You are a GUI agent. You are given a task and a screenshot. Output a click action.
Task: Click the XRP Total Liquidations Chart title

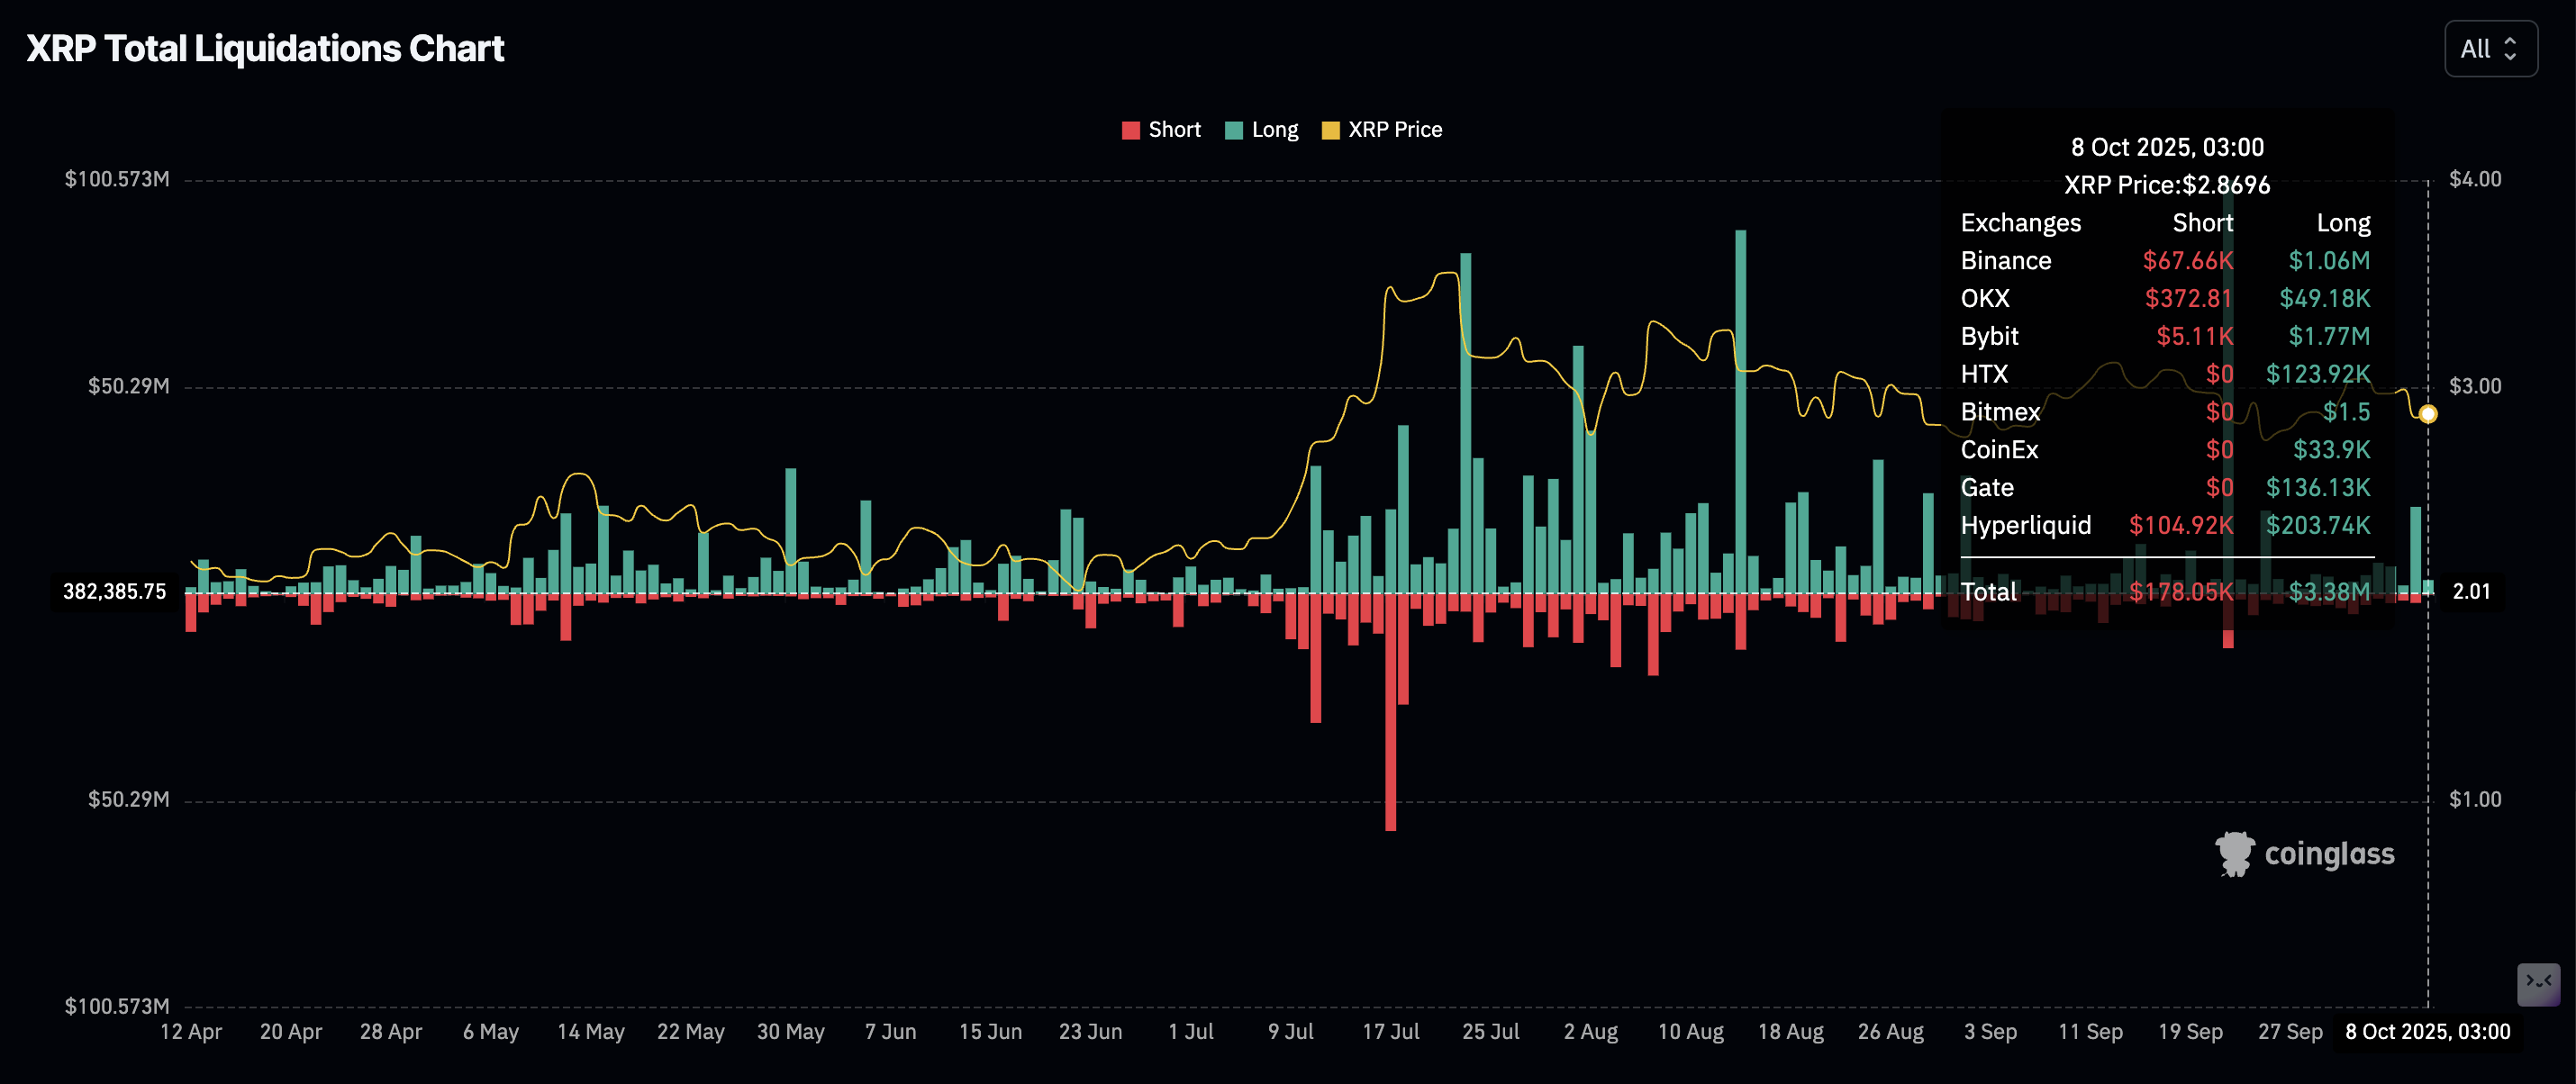(265, 49)
